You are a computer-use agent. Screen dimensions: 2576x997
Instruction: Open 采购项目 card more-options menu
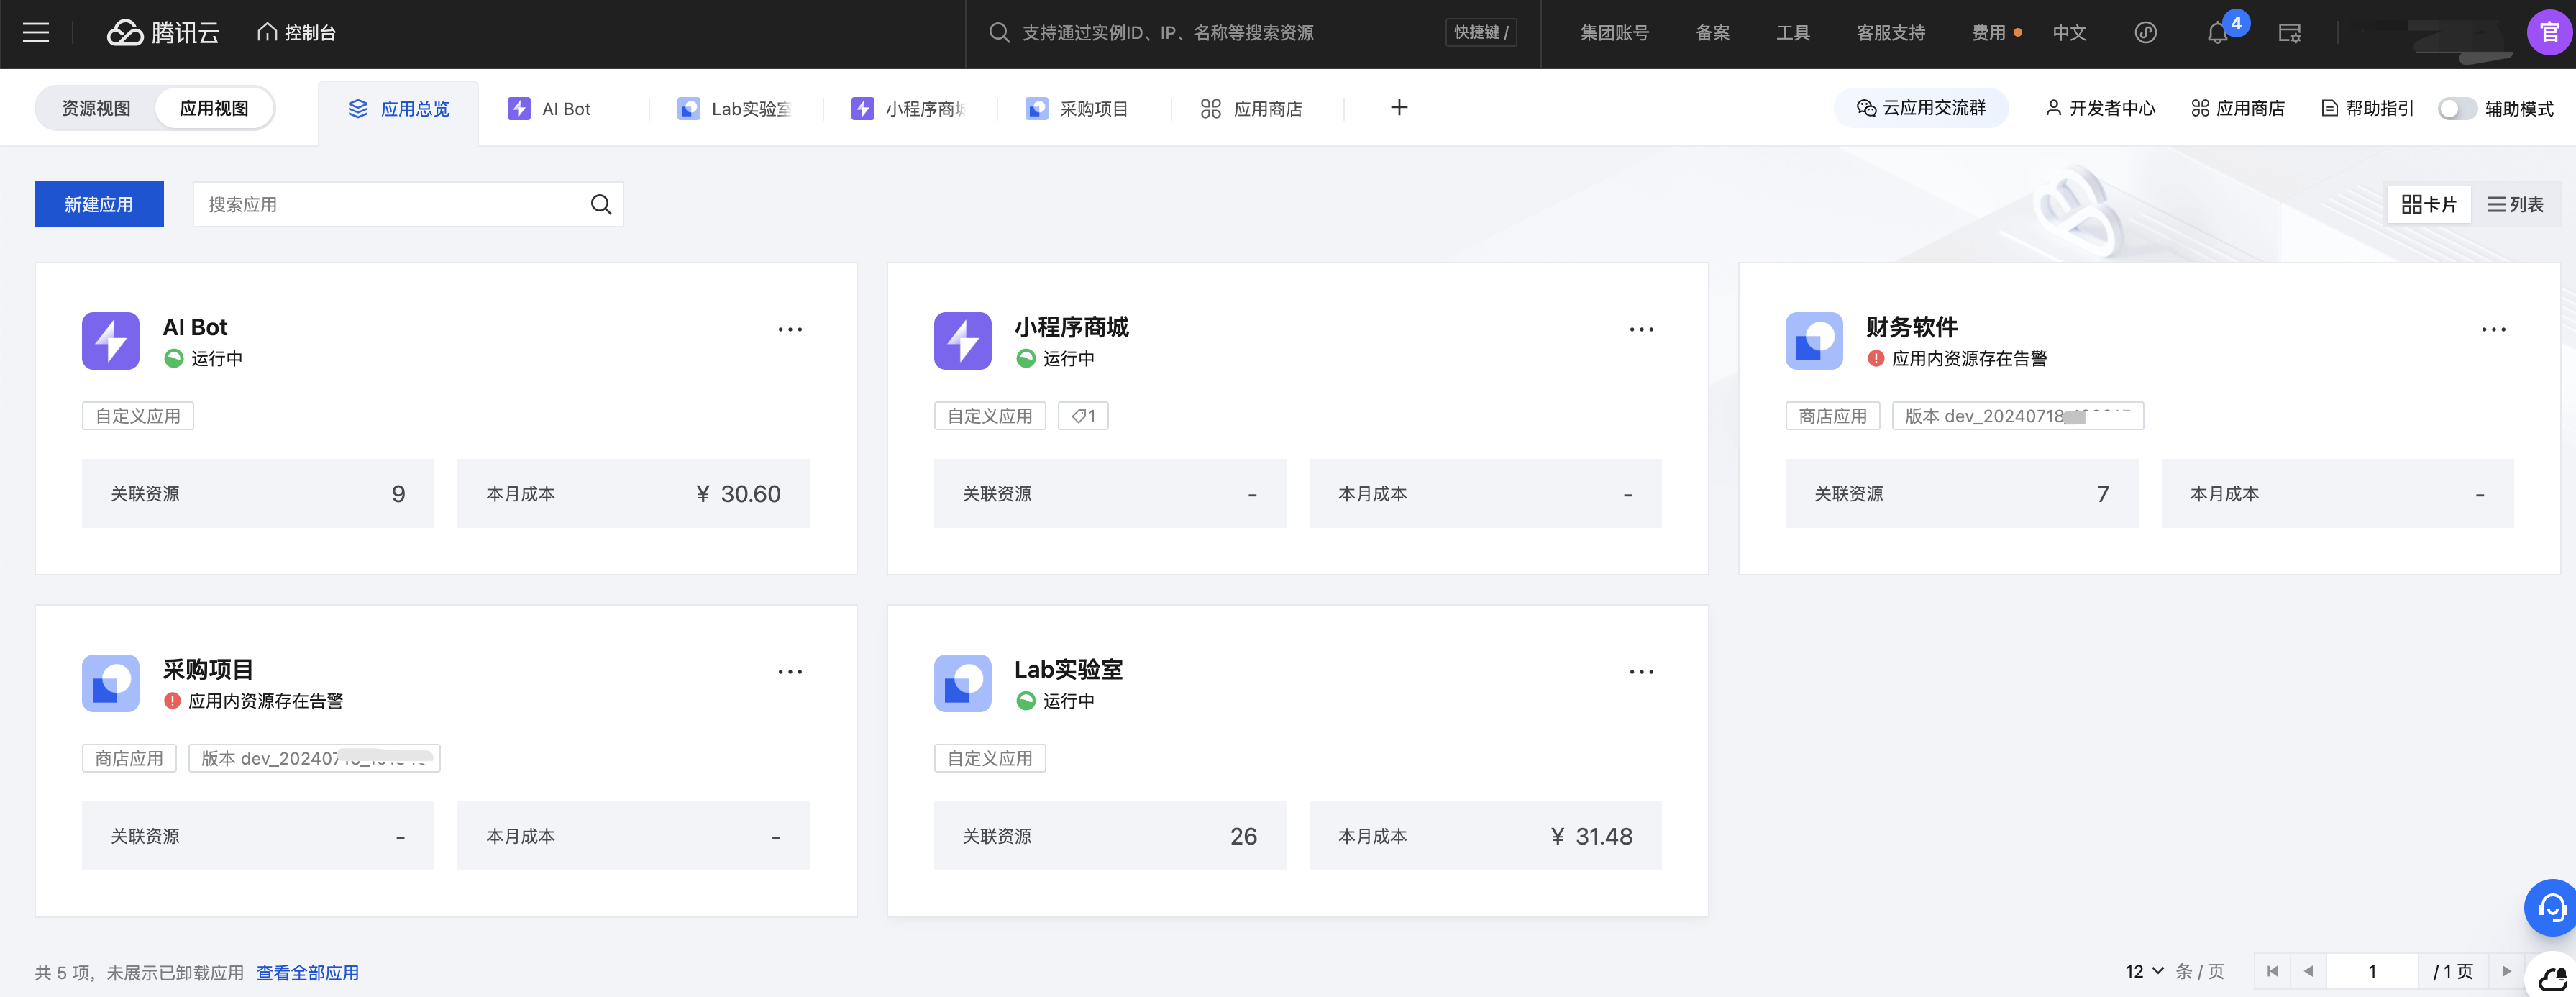tap(790, 671)
